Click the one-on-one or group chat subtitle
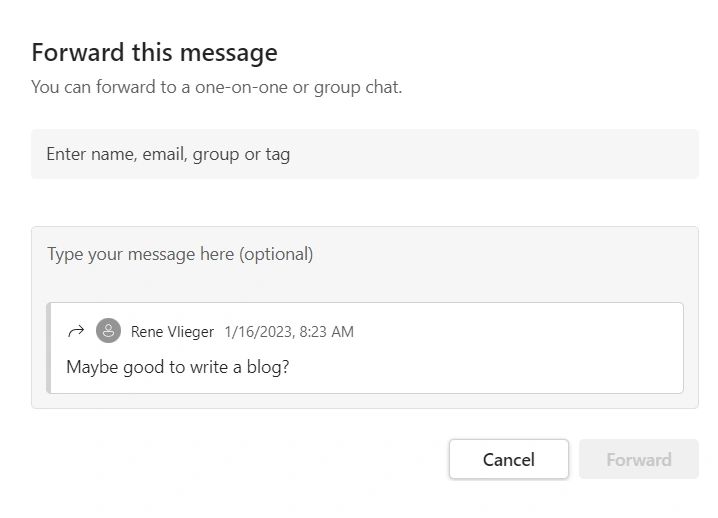Screen dimensions: 718x518 click(x=216, y=87)
